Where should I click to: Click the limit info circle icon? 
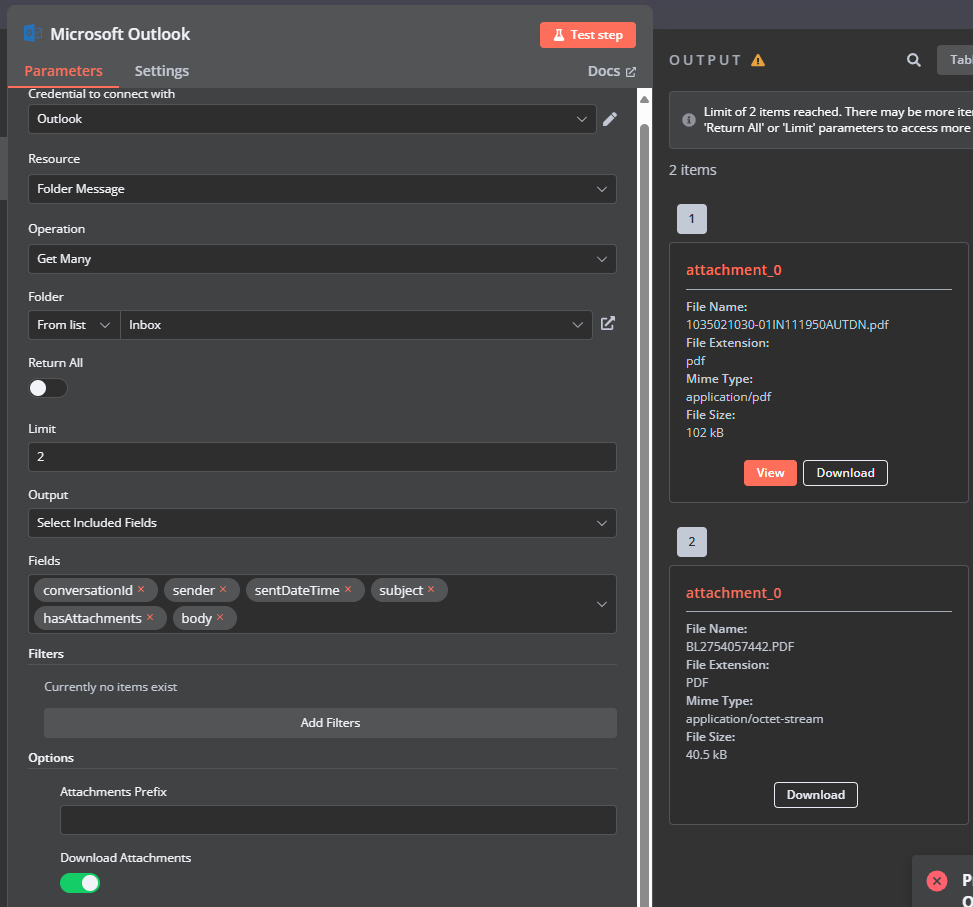point(689,120)
